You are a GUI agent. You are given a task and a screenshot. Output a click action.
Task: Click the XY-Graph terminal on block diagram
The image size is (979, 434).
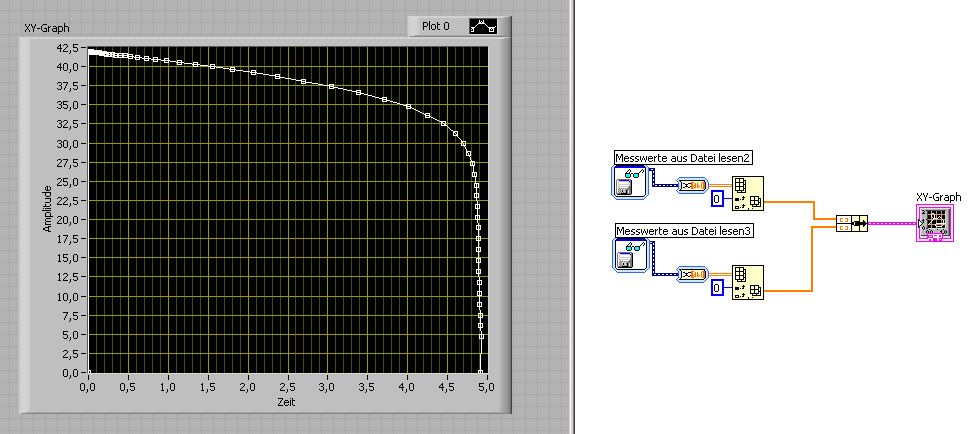pyautogui.click(x=935, y=224)
